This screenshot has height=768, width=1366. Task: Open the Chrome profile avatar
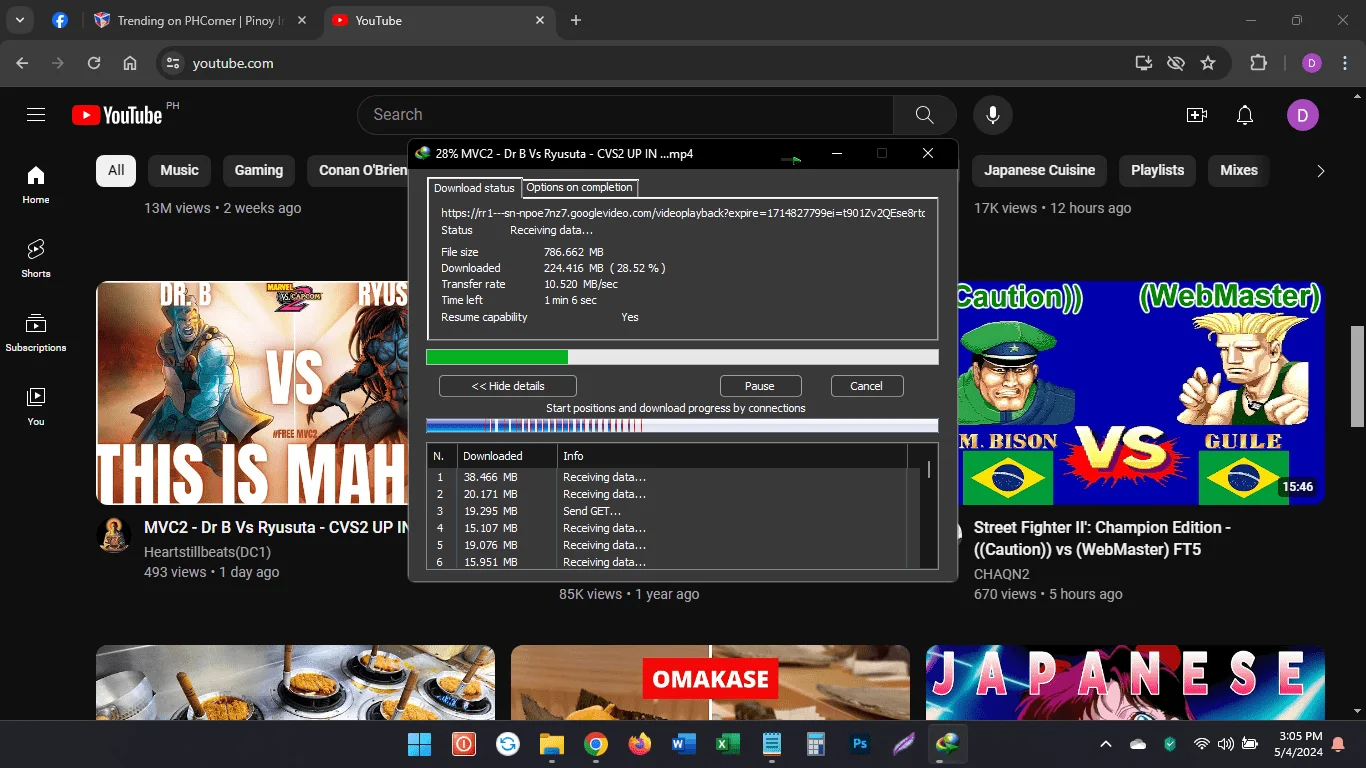[1312, 63]
